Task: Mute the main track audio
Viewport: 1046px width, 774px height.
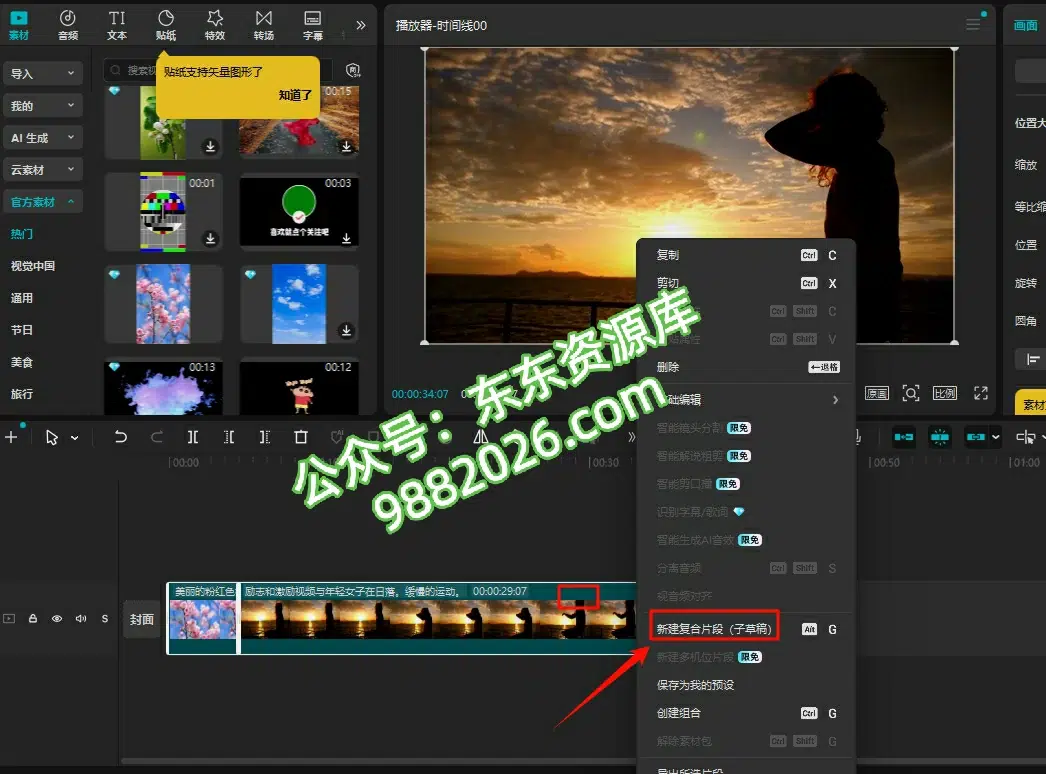Action: pos(81,619)
